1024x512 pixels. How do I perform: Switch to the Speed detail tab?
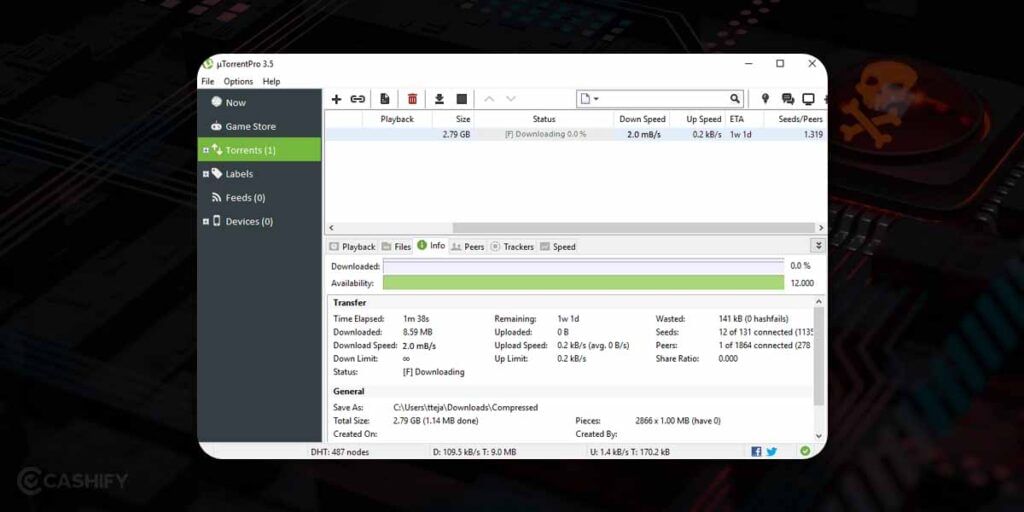pyautogui.click(x=558, y=247)
